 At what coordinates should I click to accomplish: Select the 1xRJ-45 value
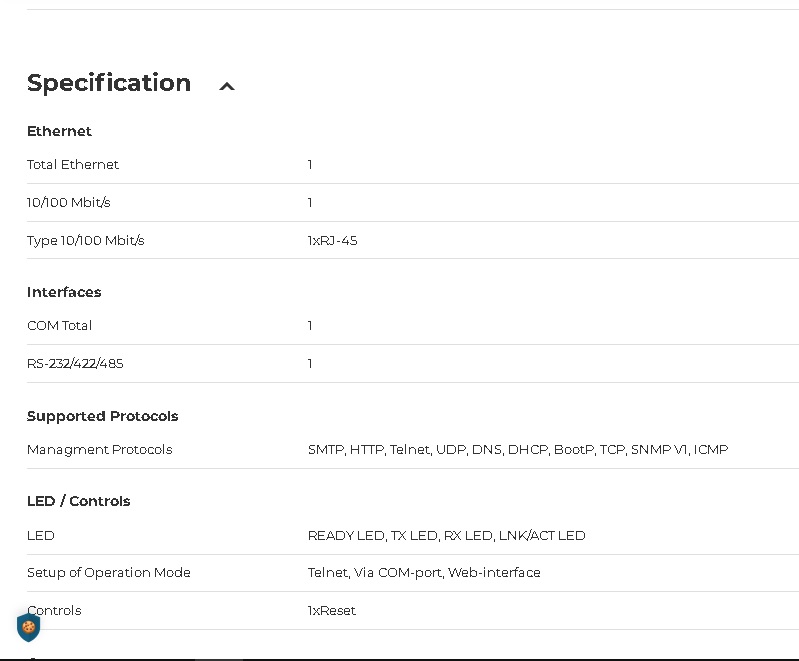tap(332, 240)
